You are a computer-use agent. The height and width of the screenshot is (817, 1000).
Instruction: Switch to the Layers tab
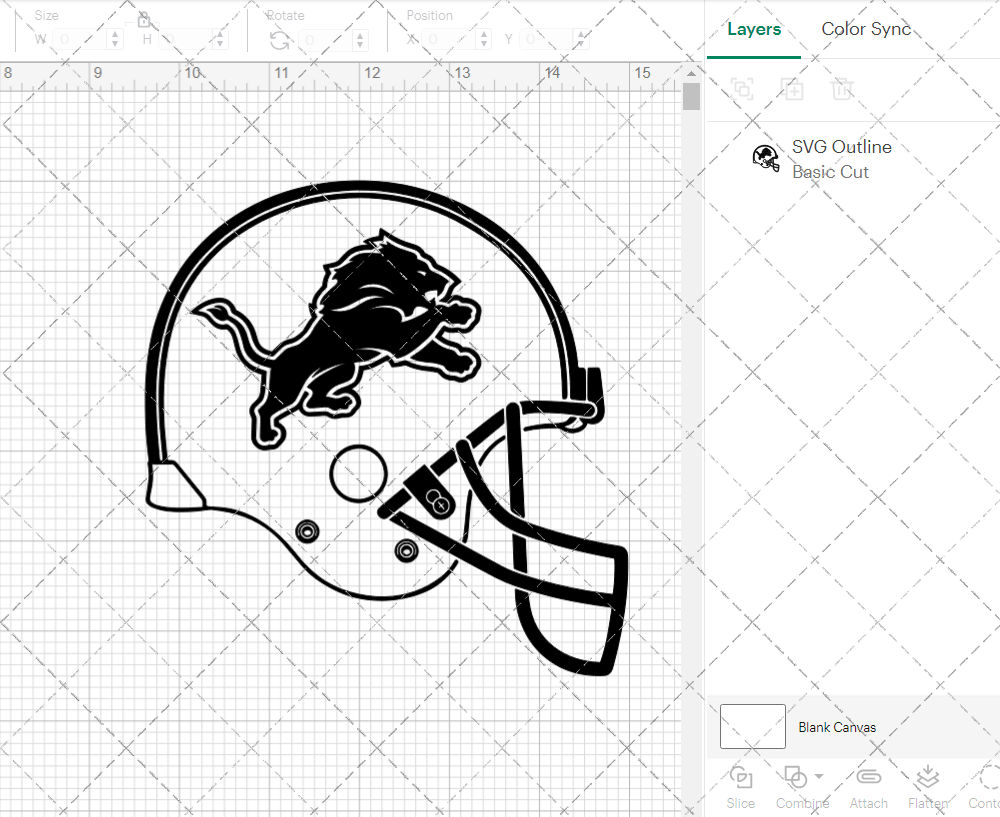754,29
